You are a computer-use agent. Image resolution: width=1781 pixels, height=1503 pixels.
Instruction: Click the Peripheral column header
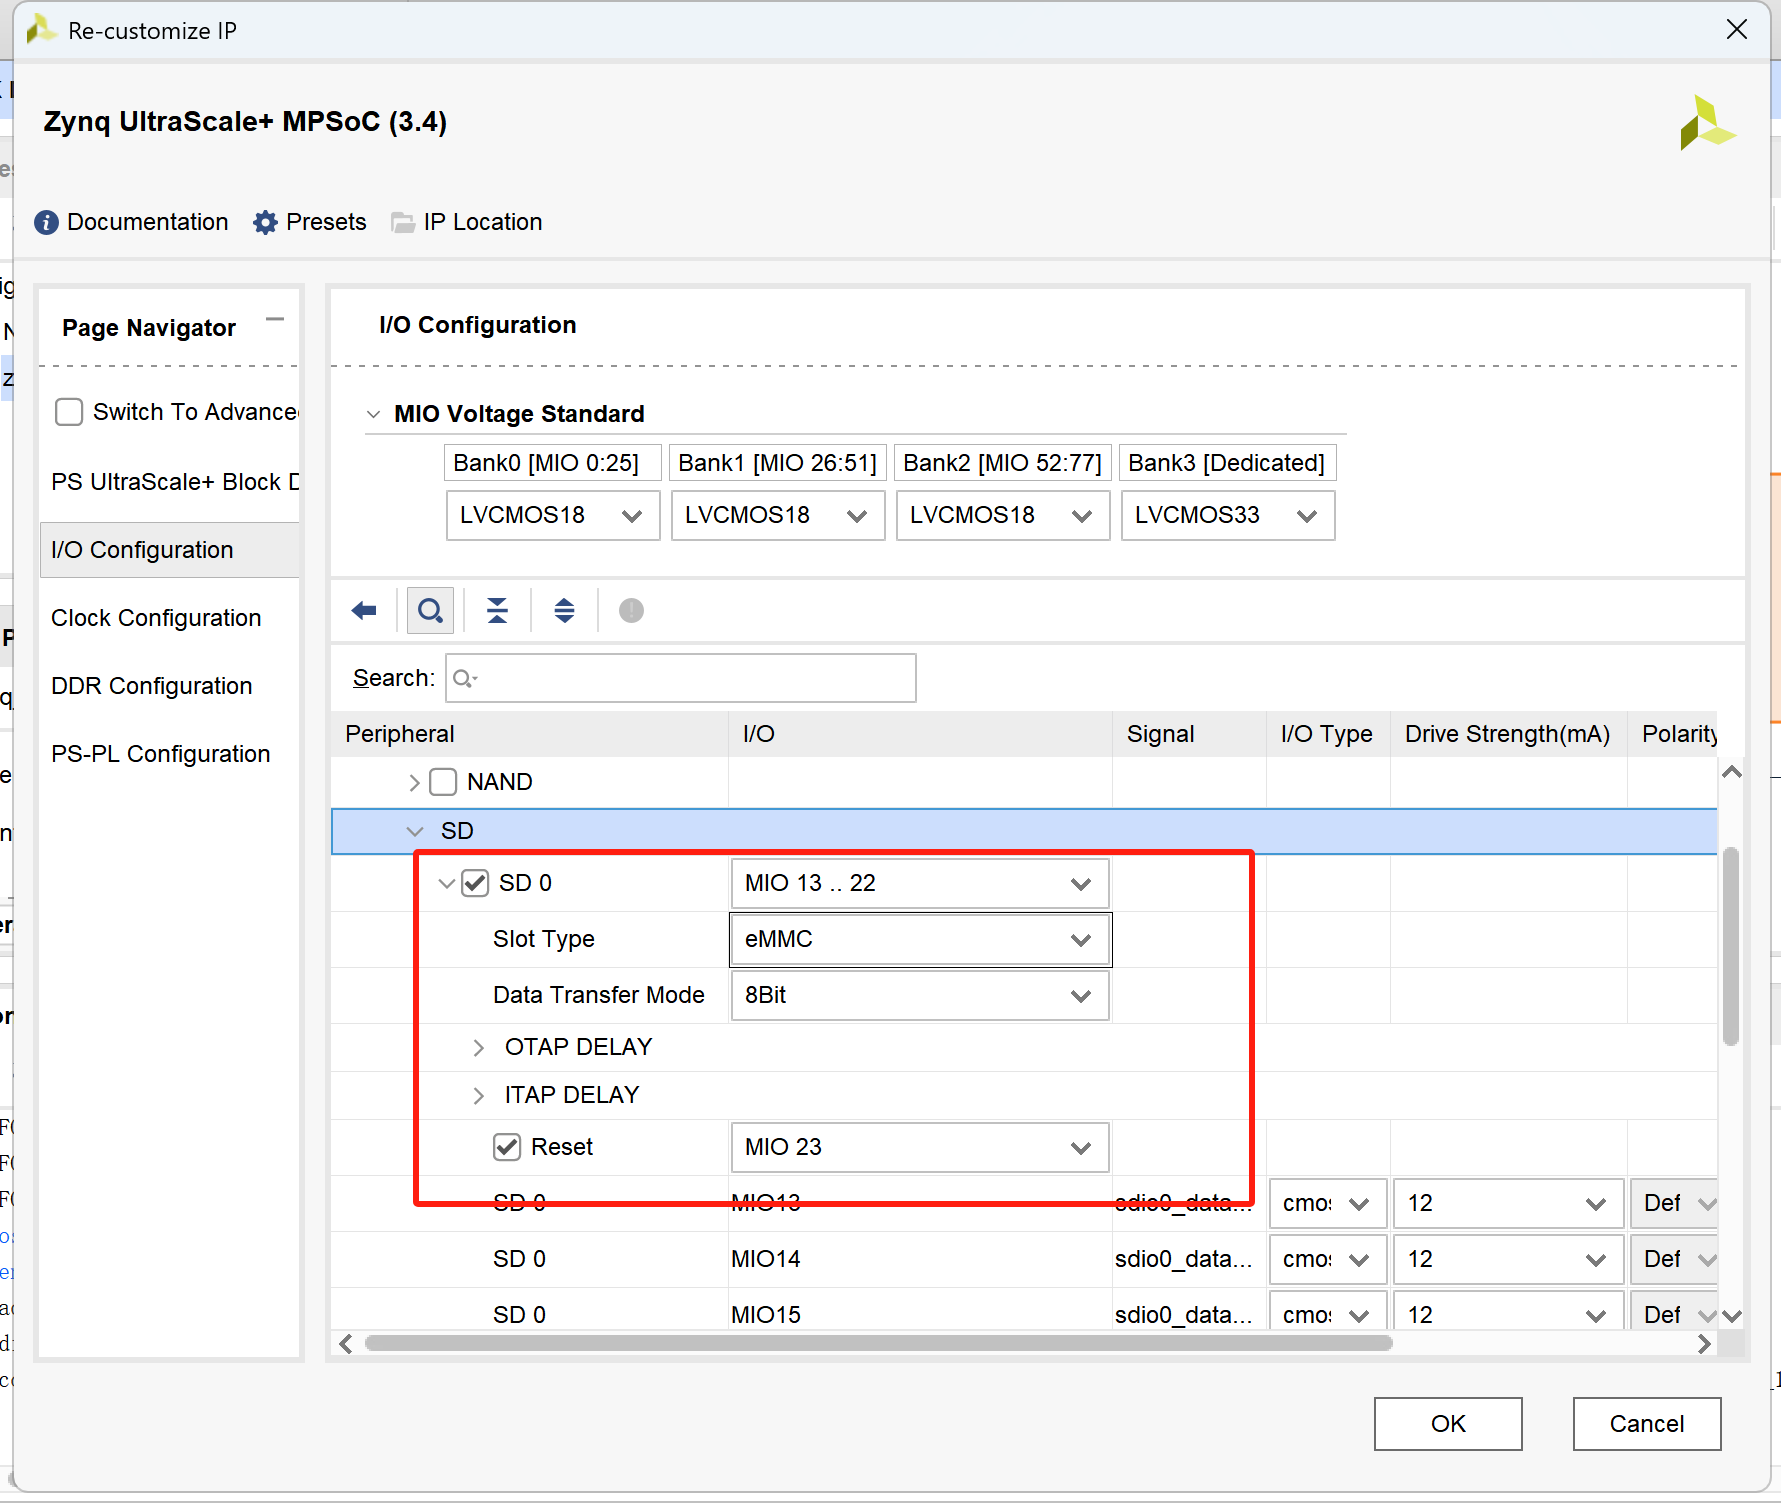[x=530, y=734]
